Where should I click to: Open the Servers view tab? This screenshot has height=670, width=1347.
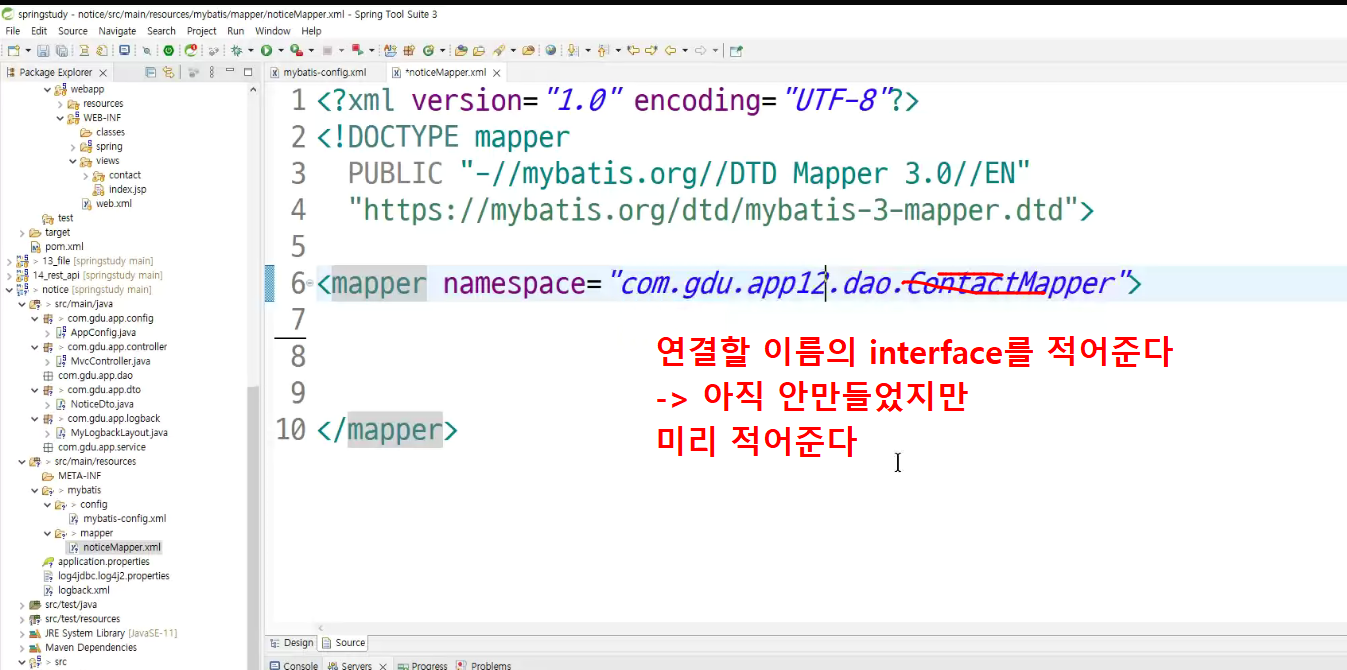pos(357,665)
